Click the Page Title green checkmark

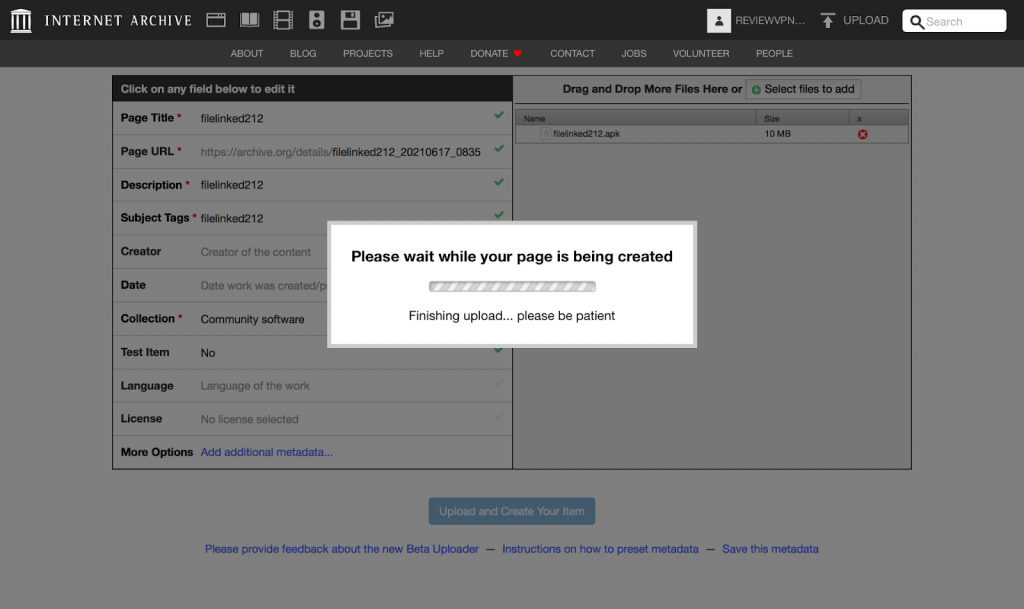pos(499,116)
